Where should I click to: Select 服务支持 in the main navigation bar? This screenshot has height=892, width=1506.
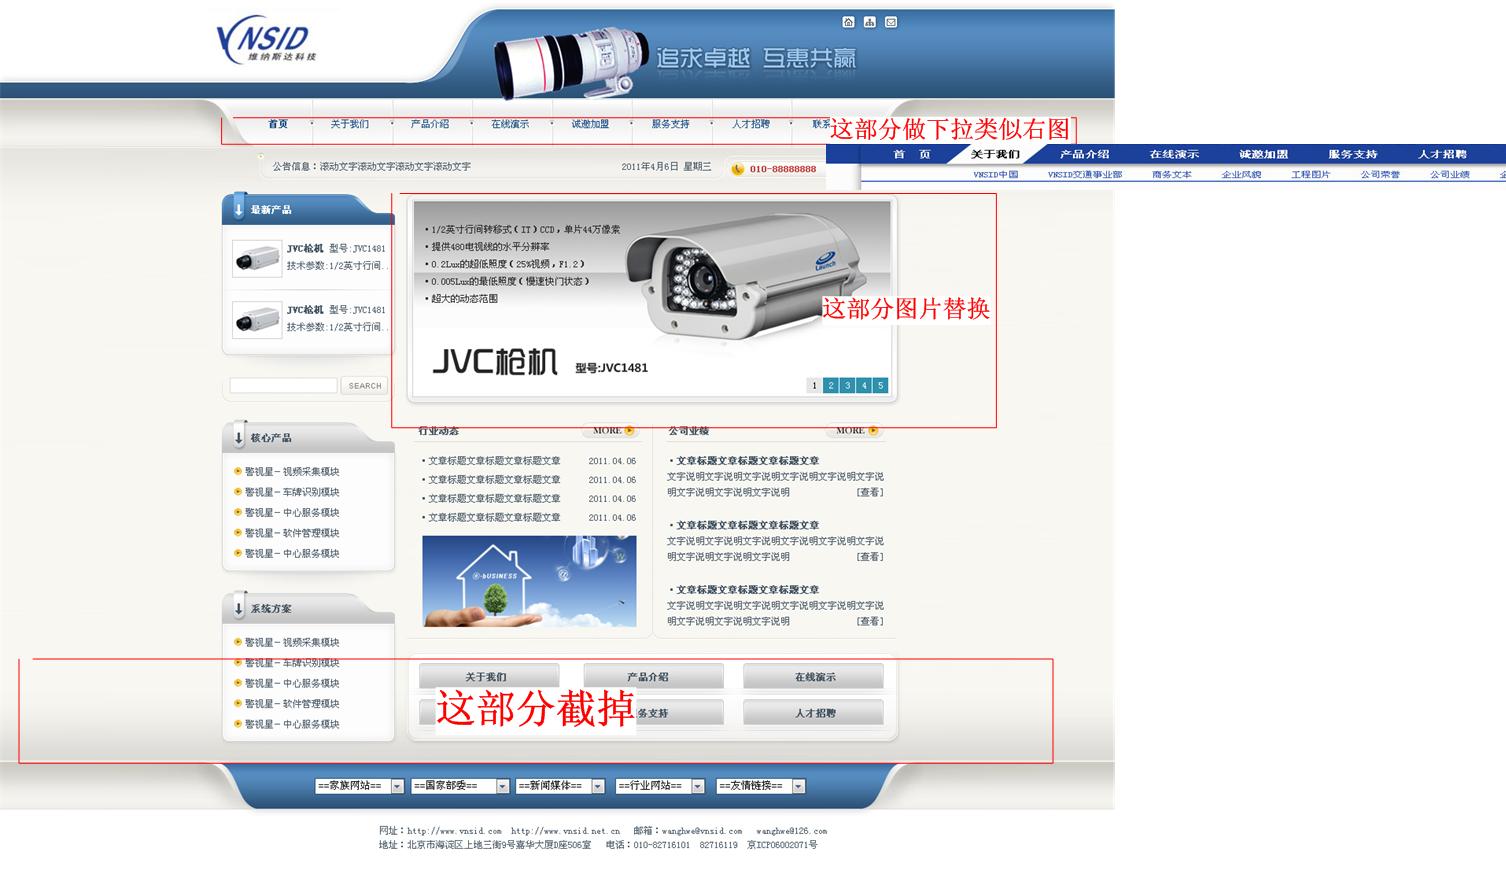(670, 124)
